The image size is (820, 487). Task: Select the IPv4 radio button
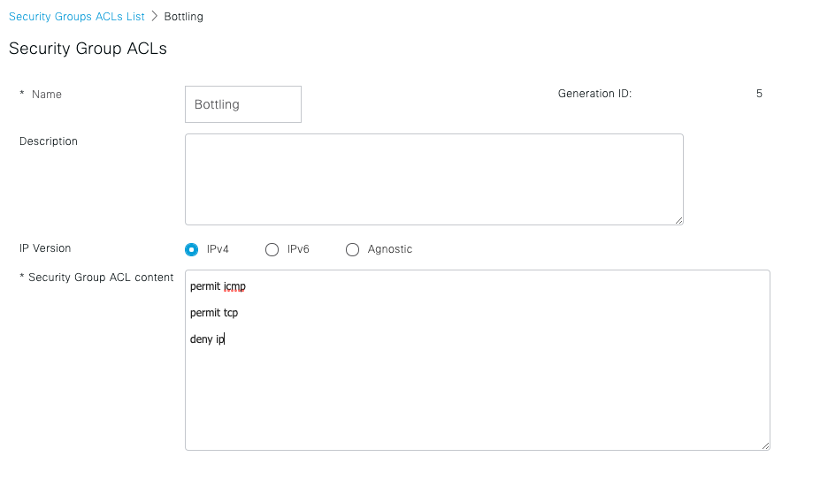(x=192, y=250)
